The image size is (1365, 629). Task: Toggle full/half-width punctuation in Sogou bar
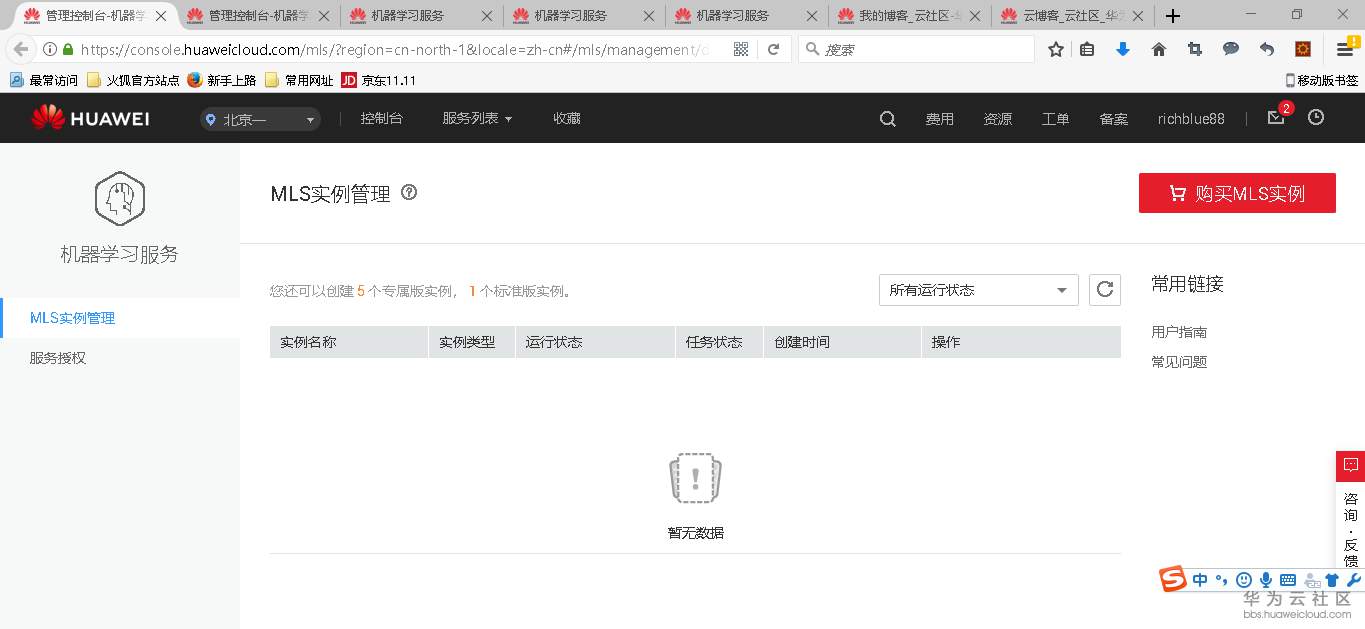click(x=1221, y=580)
